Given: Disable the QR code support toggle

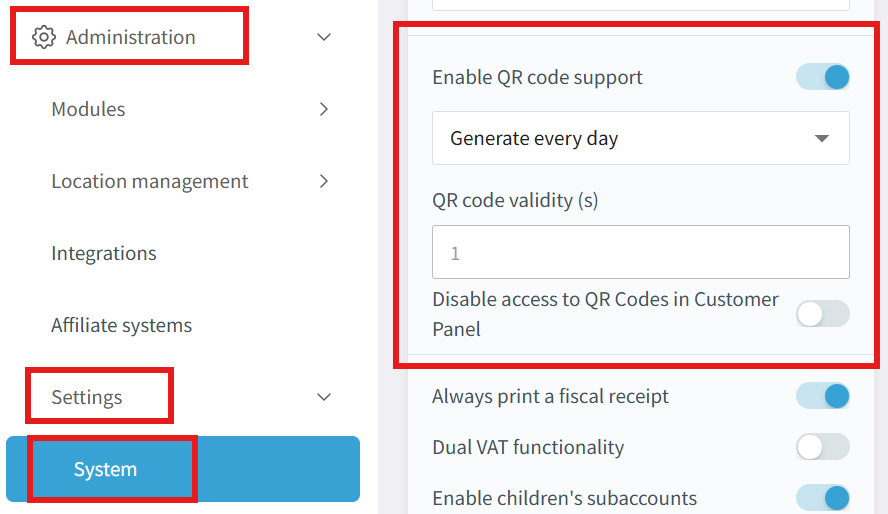Looking at the screenshot, I should (x=823, y=77).
